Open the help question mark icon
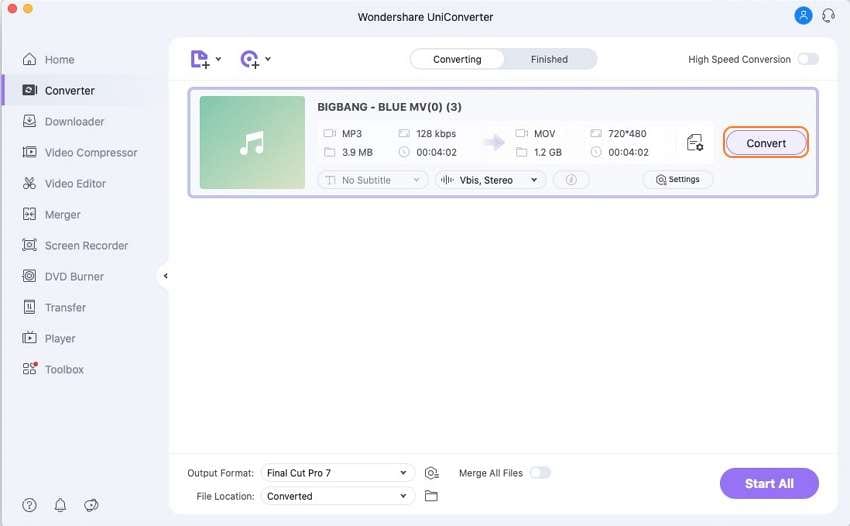 coord(29,505)
